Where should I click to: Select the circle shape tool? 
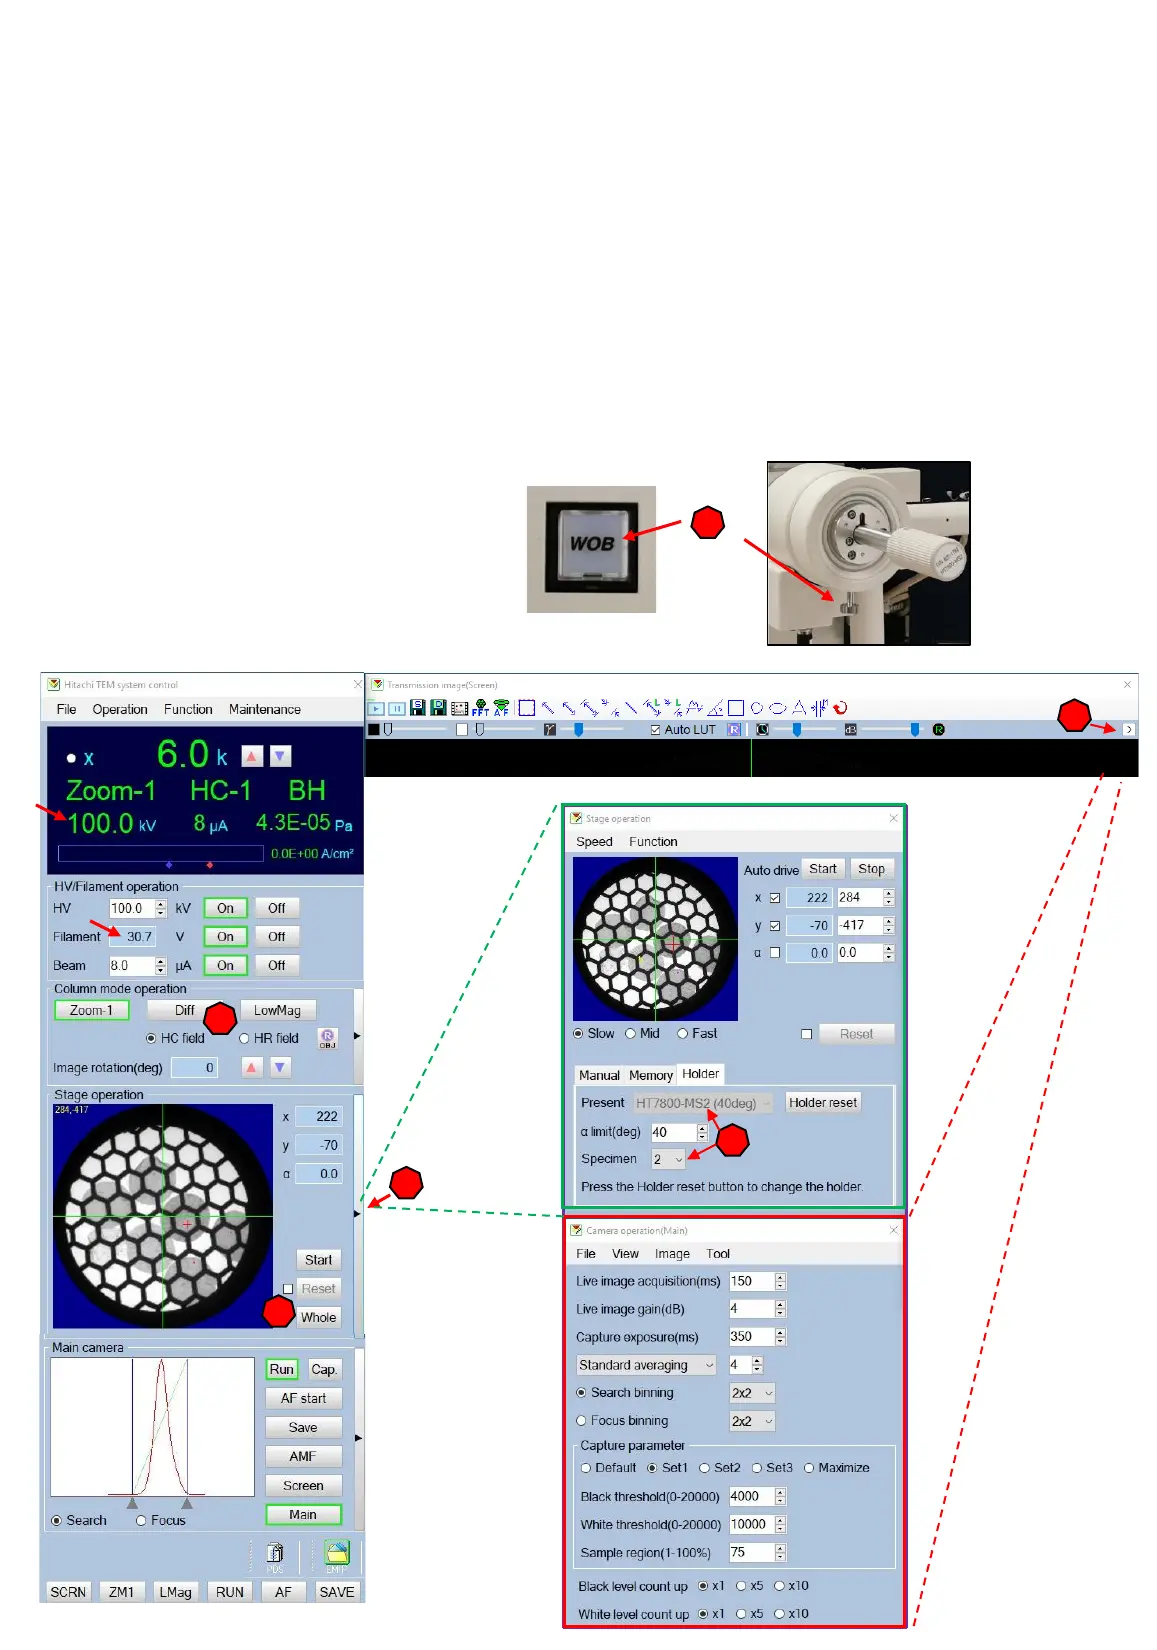pyautogui.click(x=757, y=707)
